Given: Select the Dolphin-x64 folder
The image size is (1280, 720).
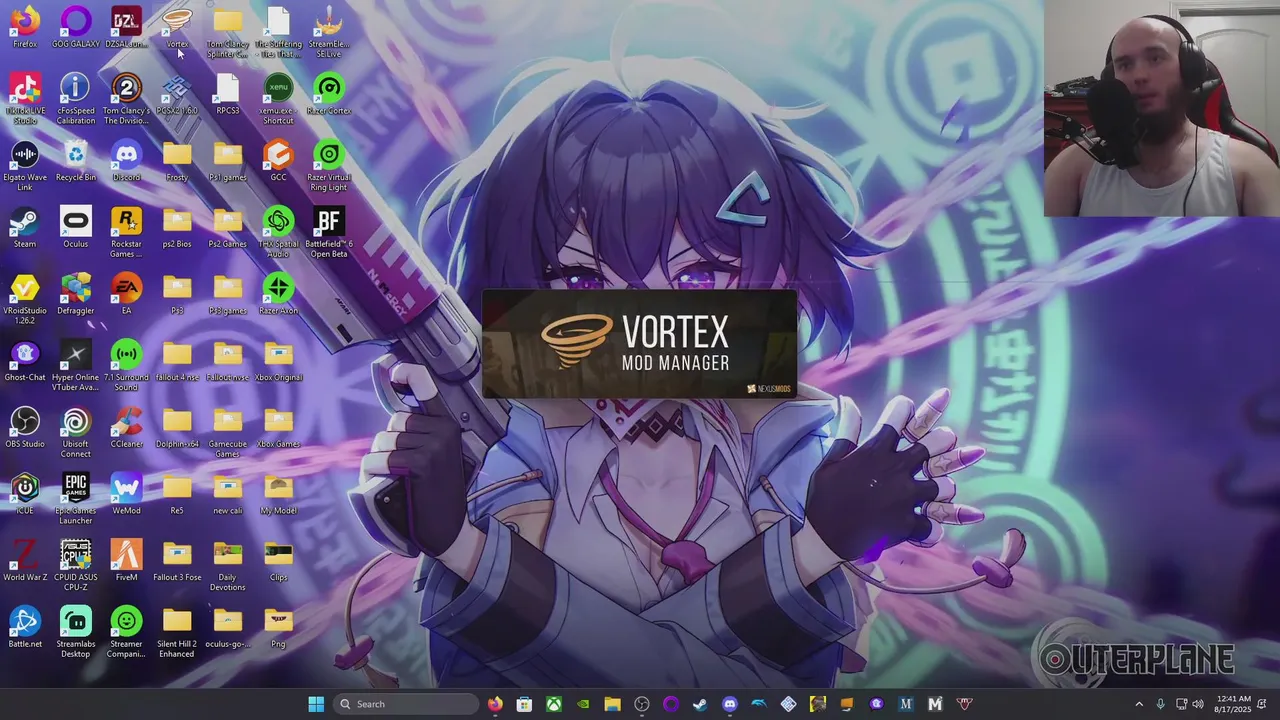Looking at the screenshot, I should pos(177,427).
